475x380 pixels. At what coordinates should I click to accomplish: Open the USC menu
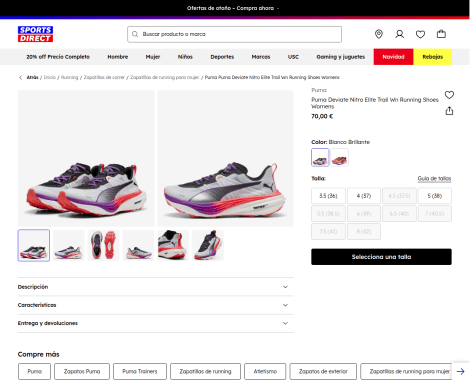pyautogui.click(x=293, y=57)
